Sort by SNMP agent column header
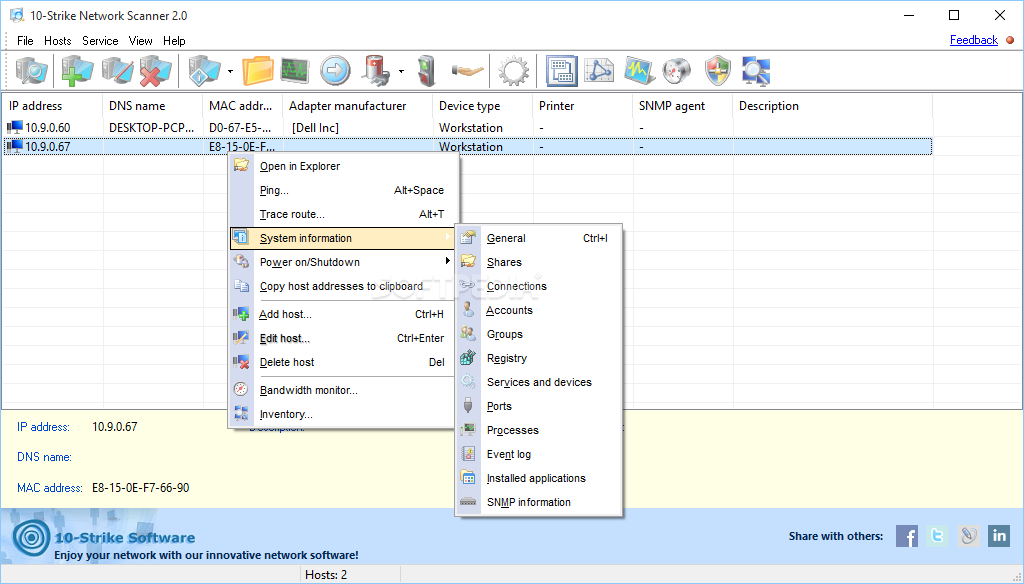This screenshot has width=1024, height=584. (683, 106)
